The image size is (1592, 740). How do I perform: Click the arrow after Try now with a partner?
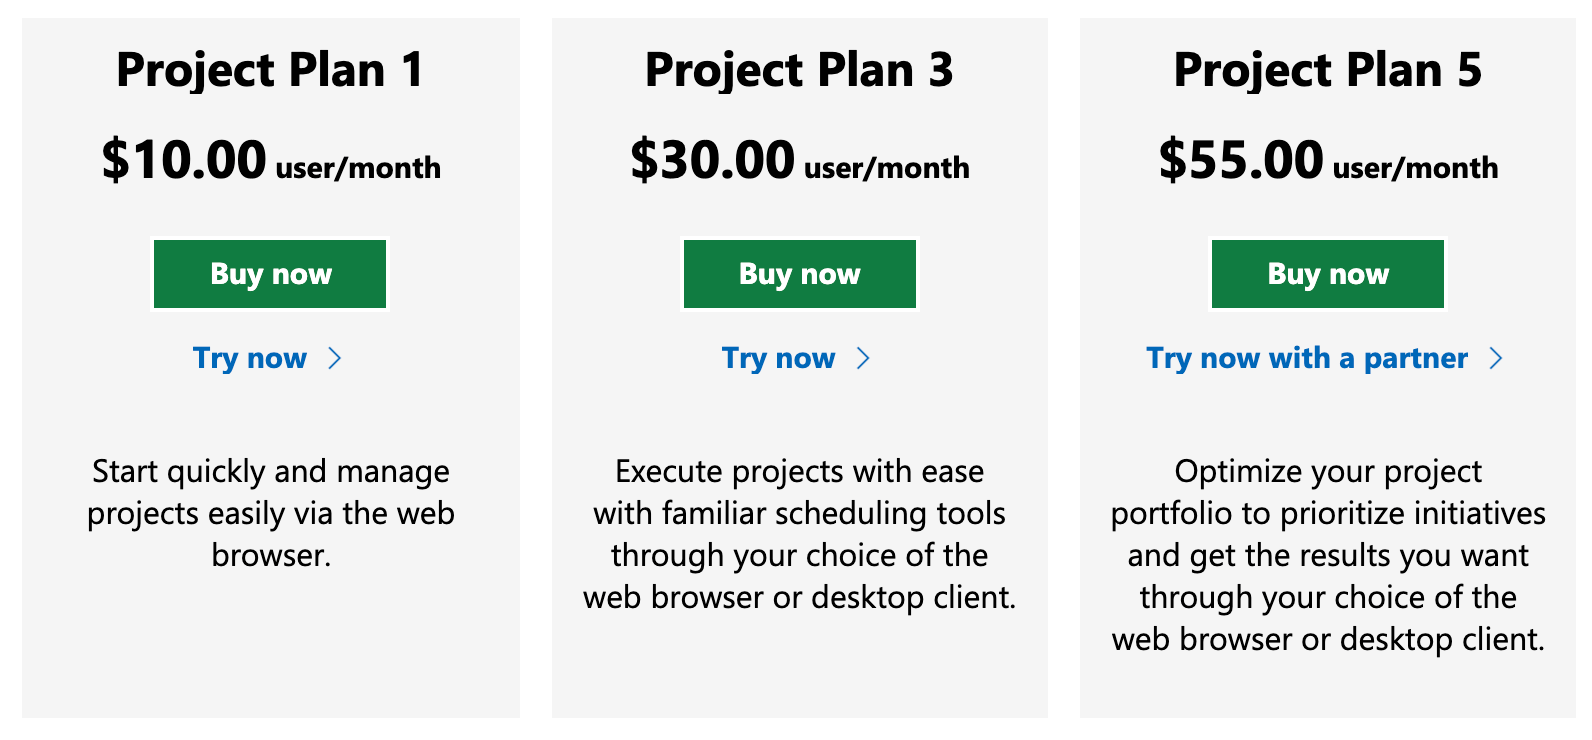pos(1495,358)
